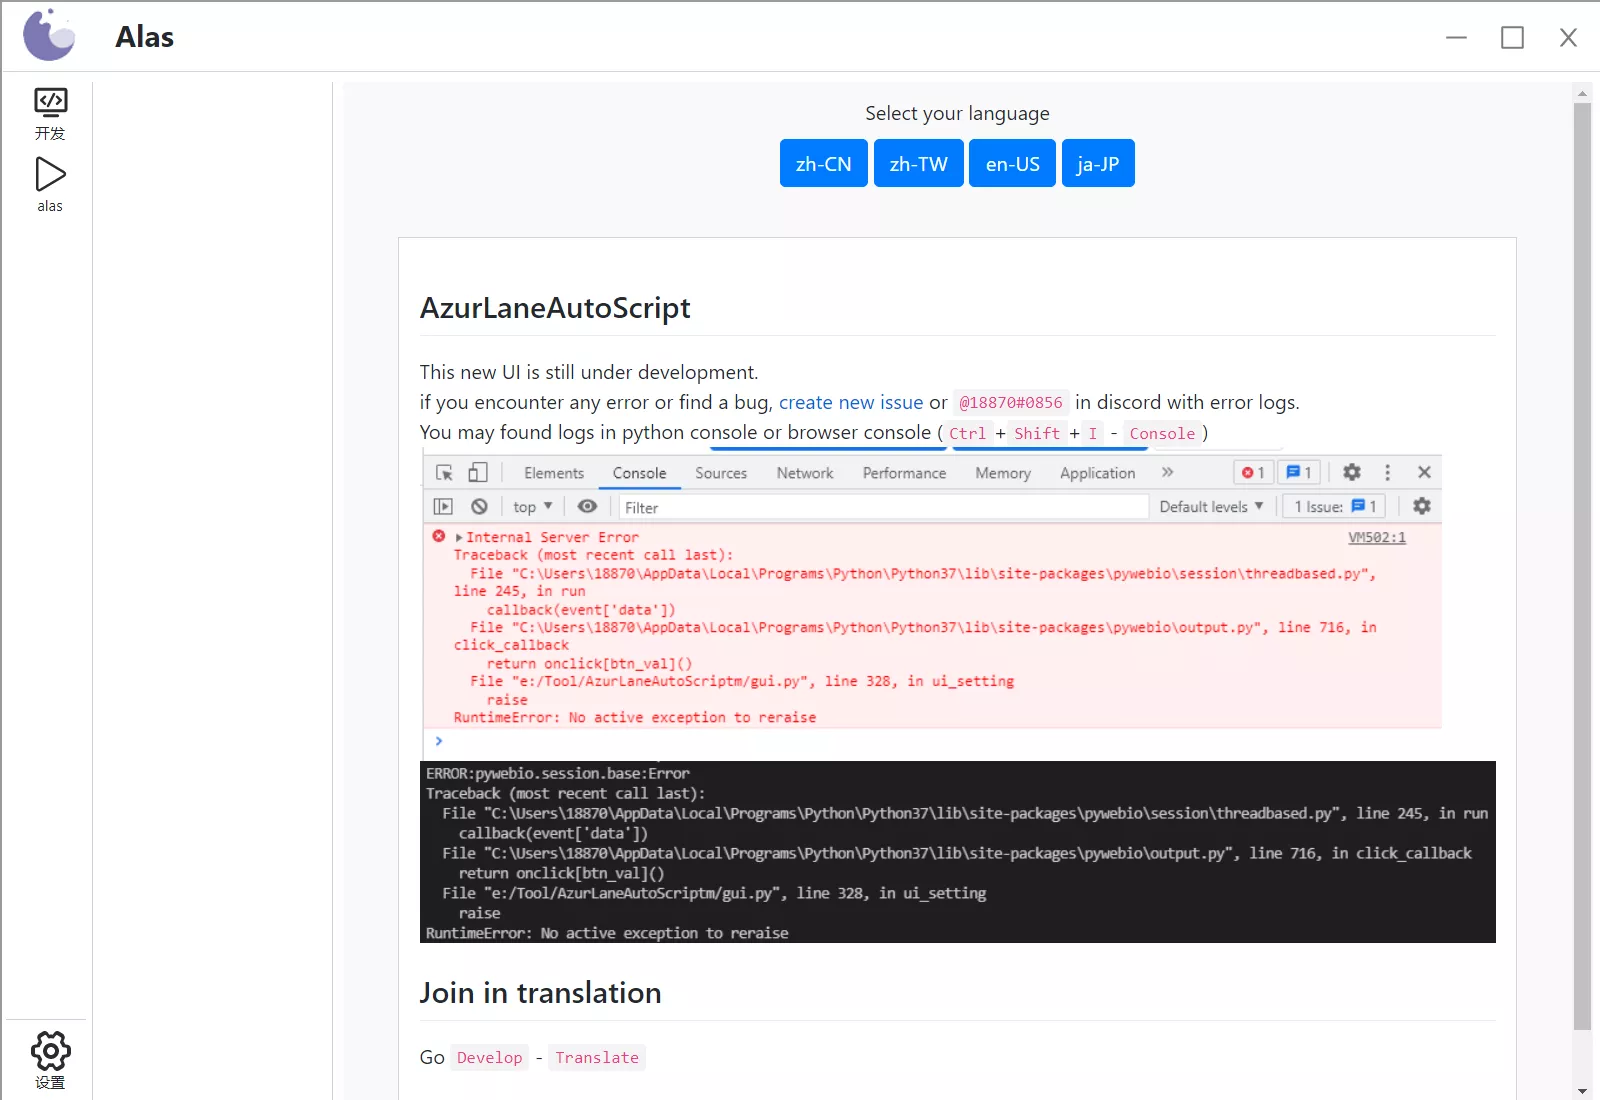This screenshot has width=1600, height=1100.
Task: Toggle the device toolbar icon
Action: [x=478, y=473]
